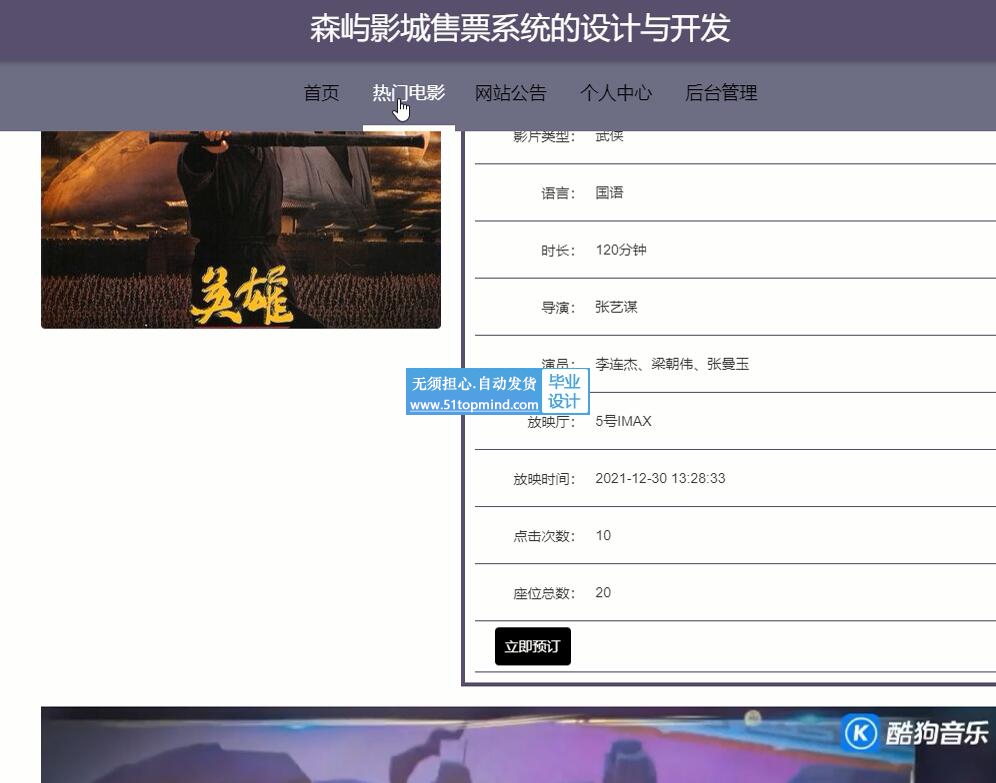Open the 后台管理 navigation link
This screenshot has width=996, height=783.
click(721, 93)
